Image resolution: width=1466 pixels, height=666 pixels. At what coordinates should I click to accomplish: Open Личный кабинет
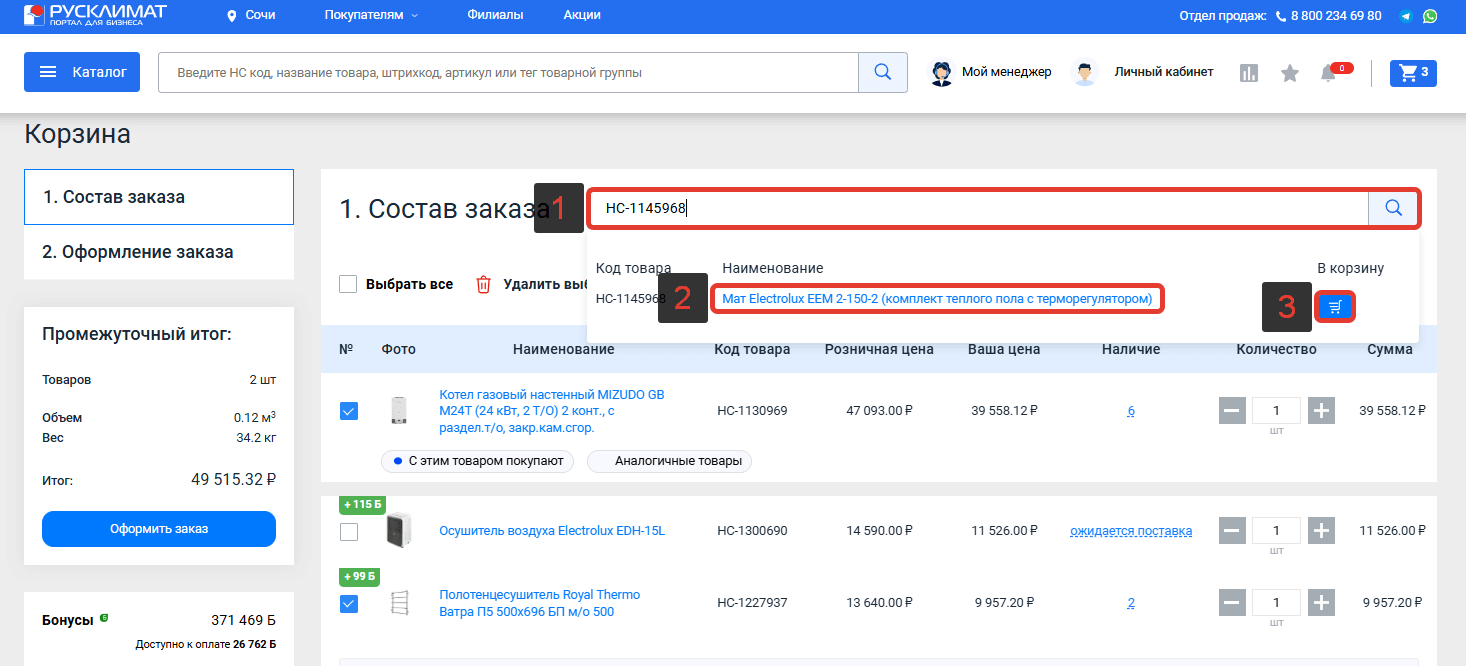(1142, 72)
